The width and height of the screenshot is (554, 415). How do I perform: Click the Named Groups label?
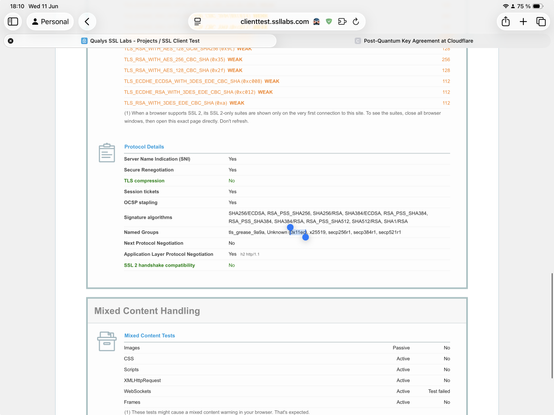[141, 232]
